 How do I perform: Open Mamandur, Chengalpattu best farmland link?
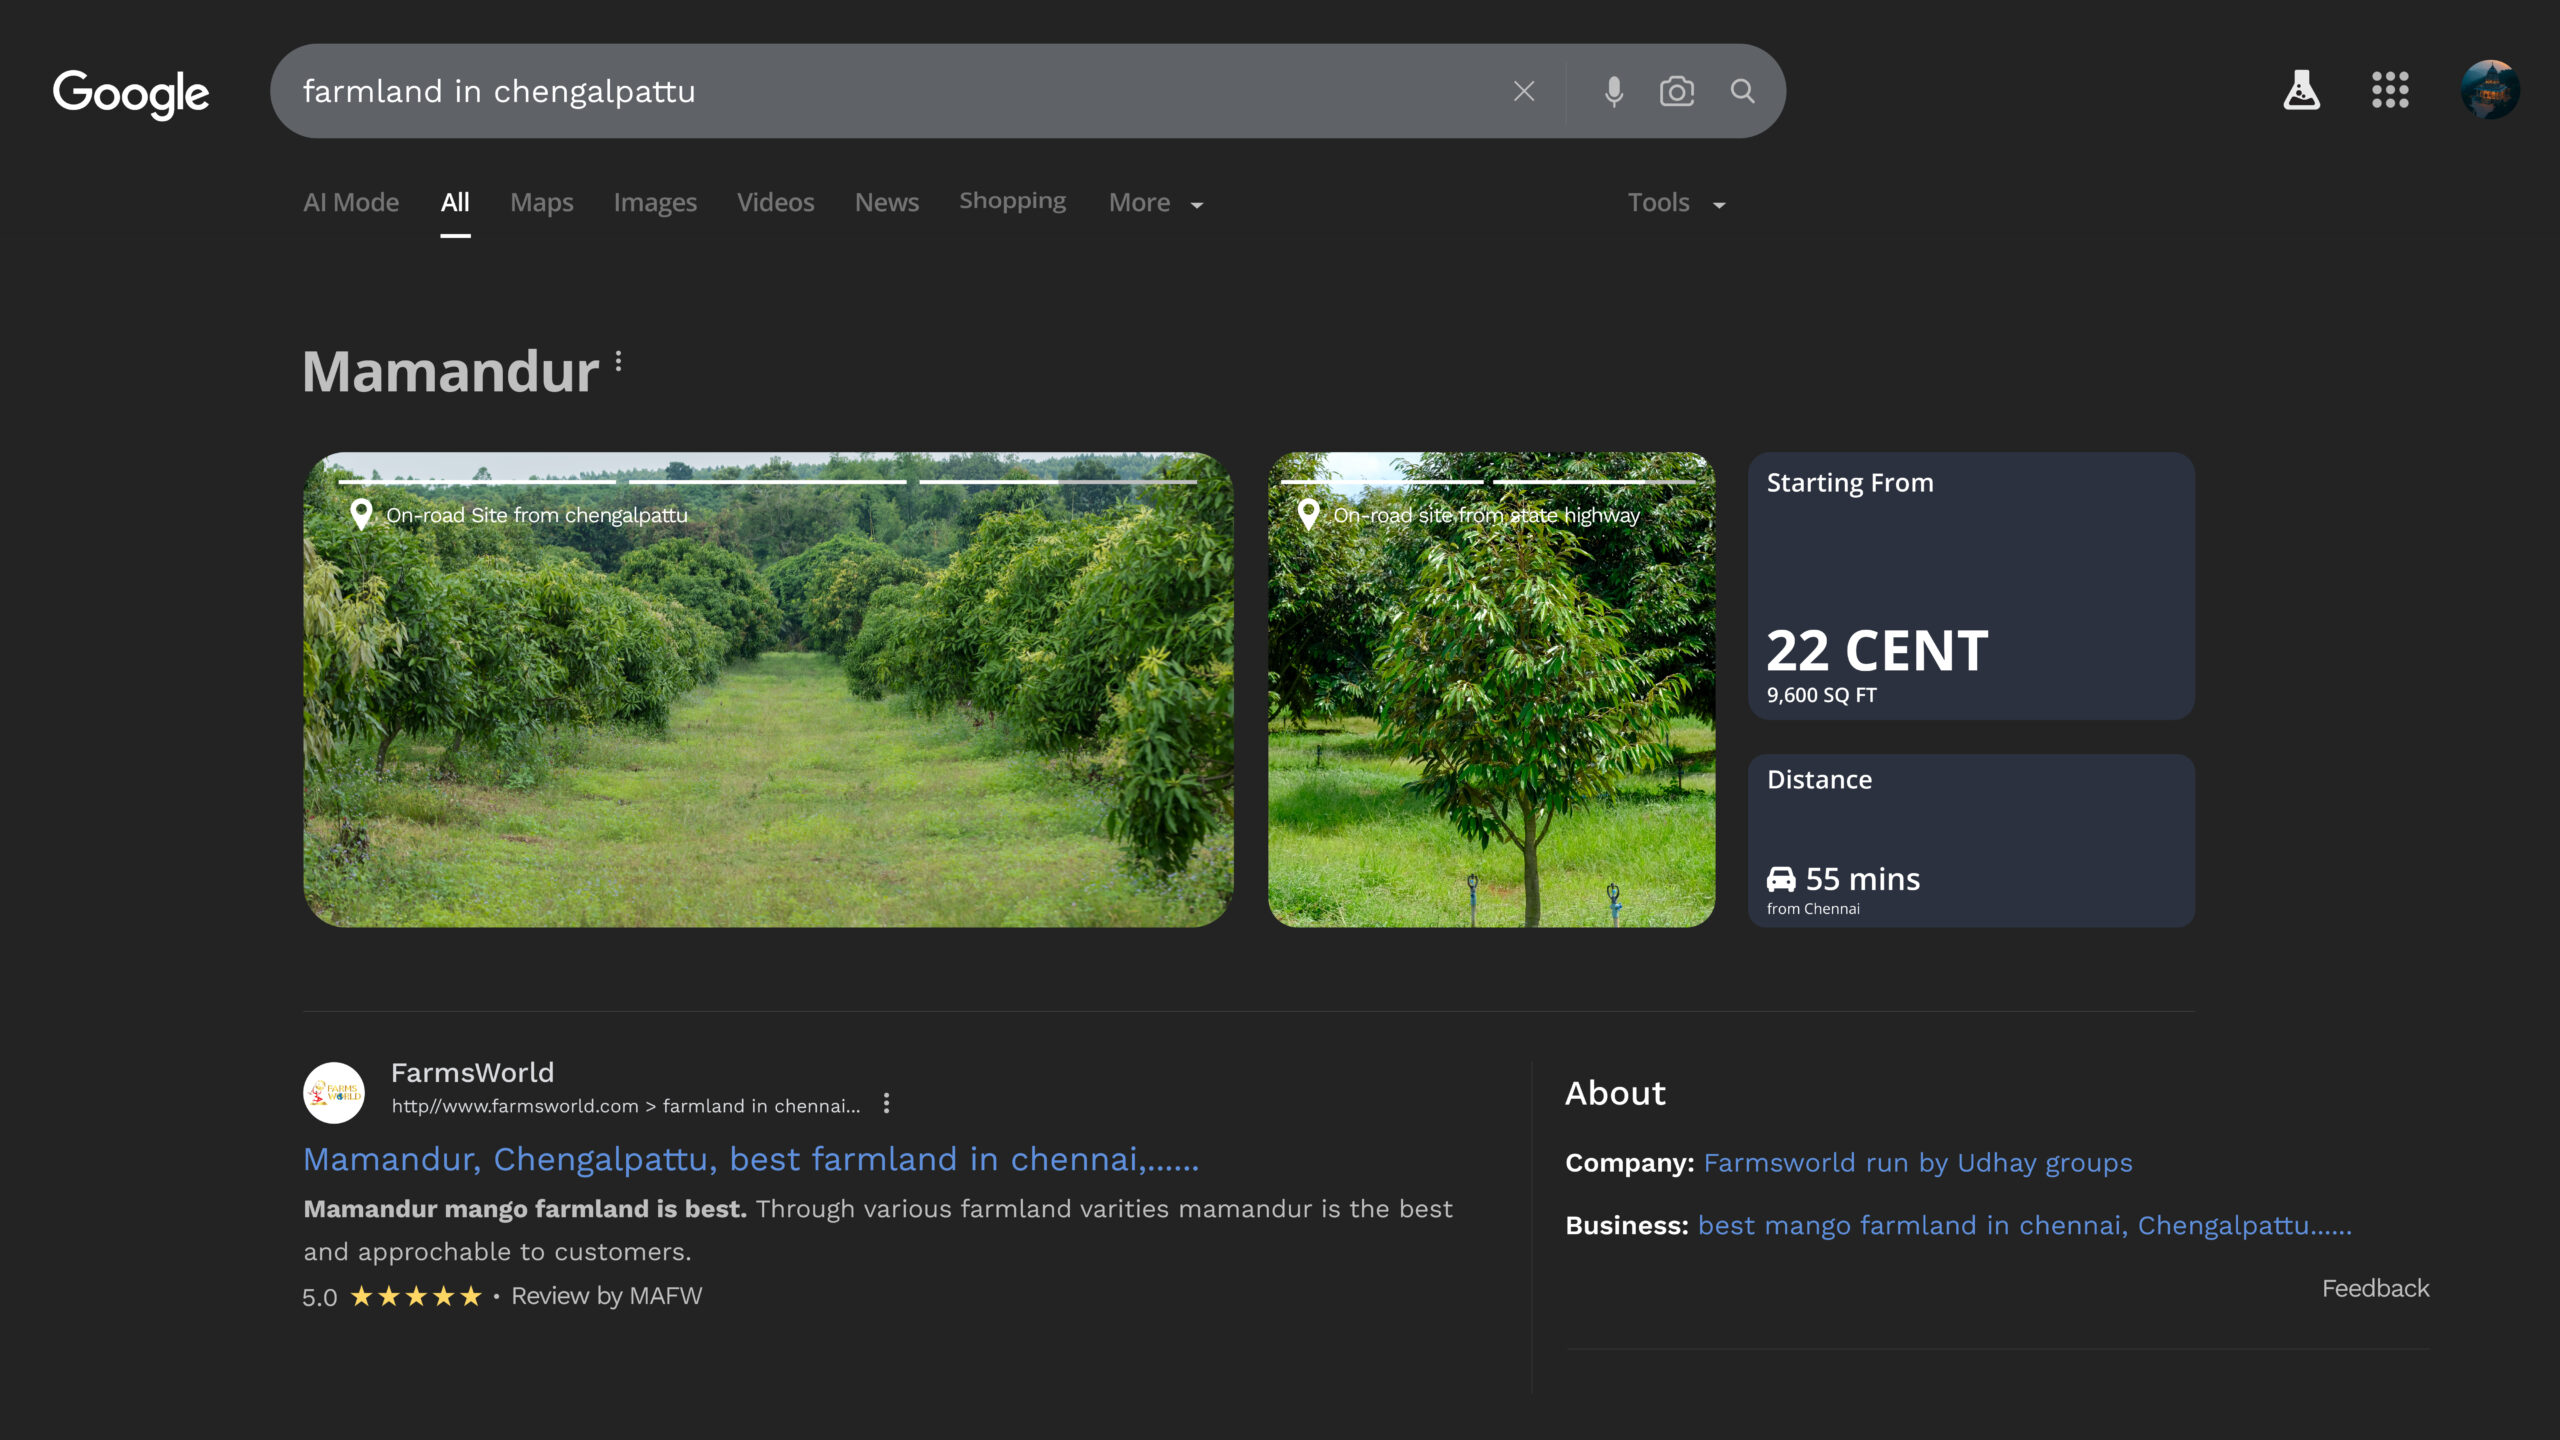pyautogui.click(x=750, y=1159)
